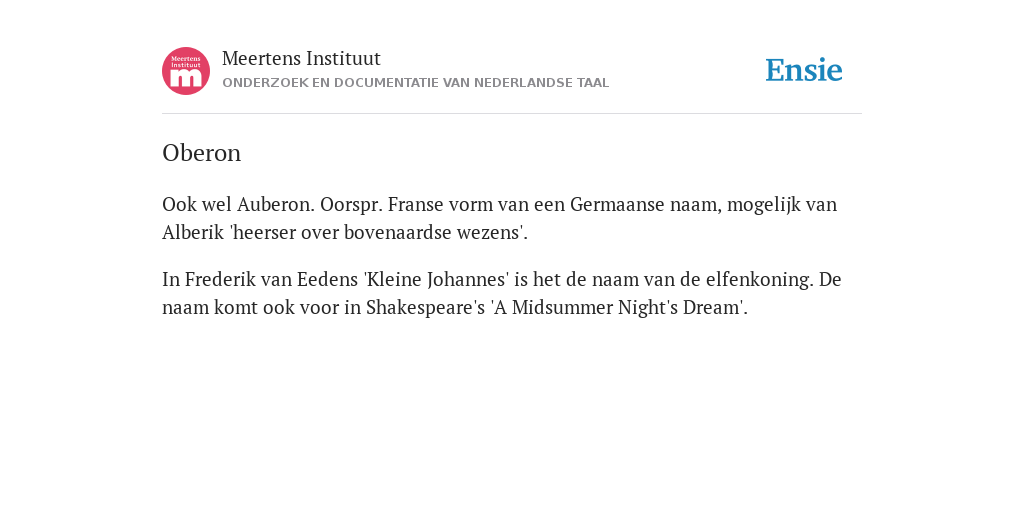Click the phrase 'heerser over bovenaardse wezens'

point(378,232)
